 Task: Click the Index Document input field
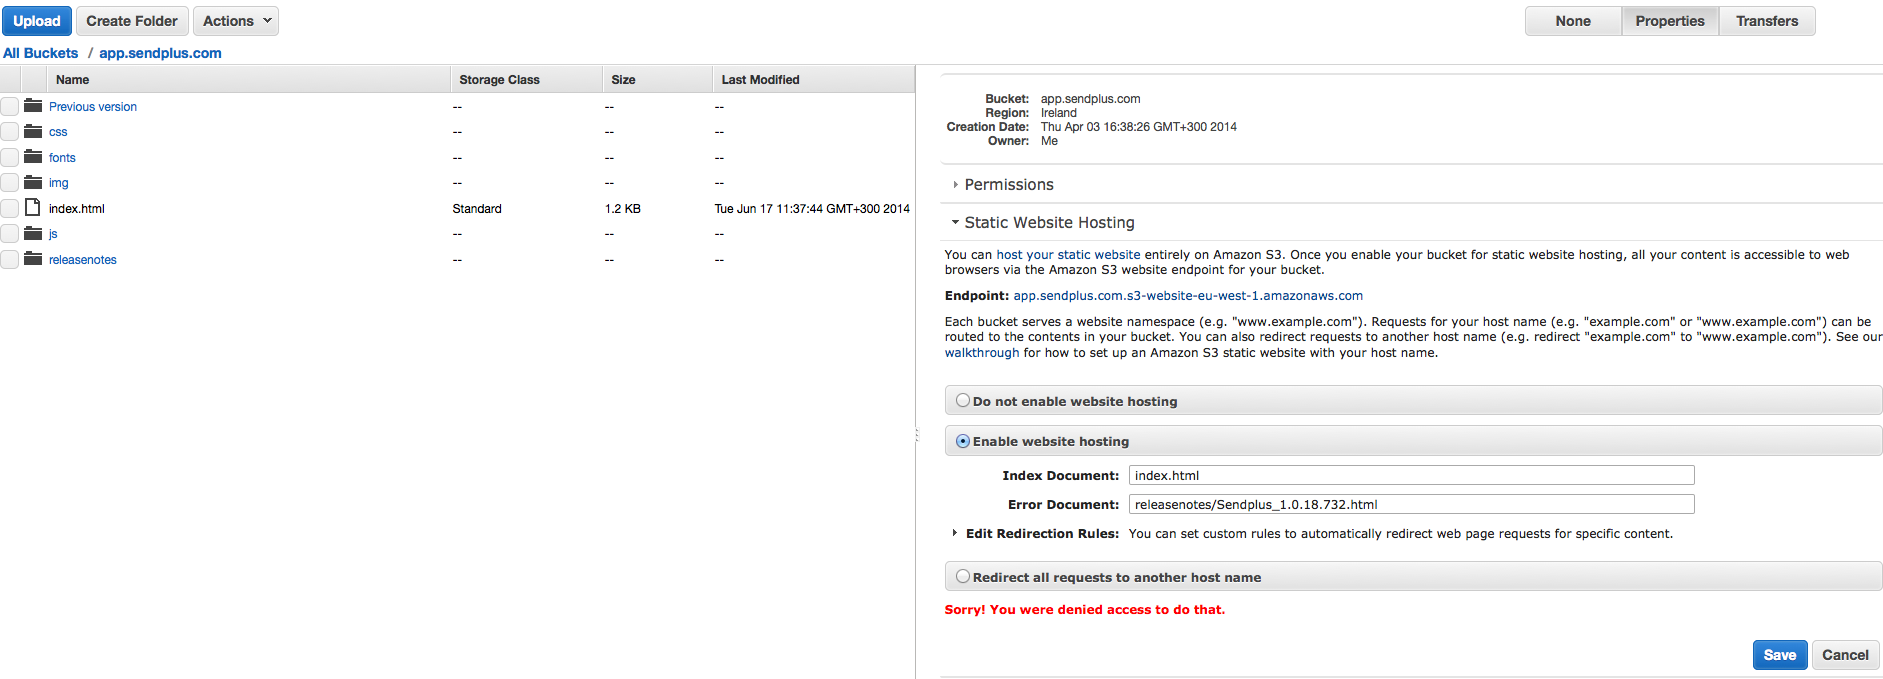click(x=1411, y=475)
